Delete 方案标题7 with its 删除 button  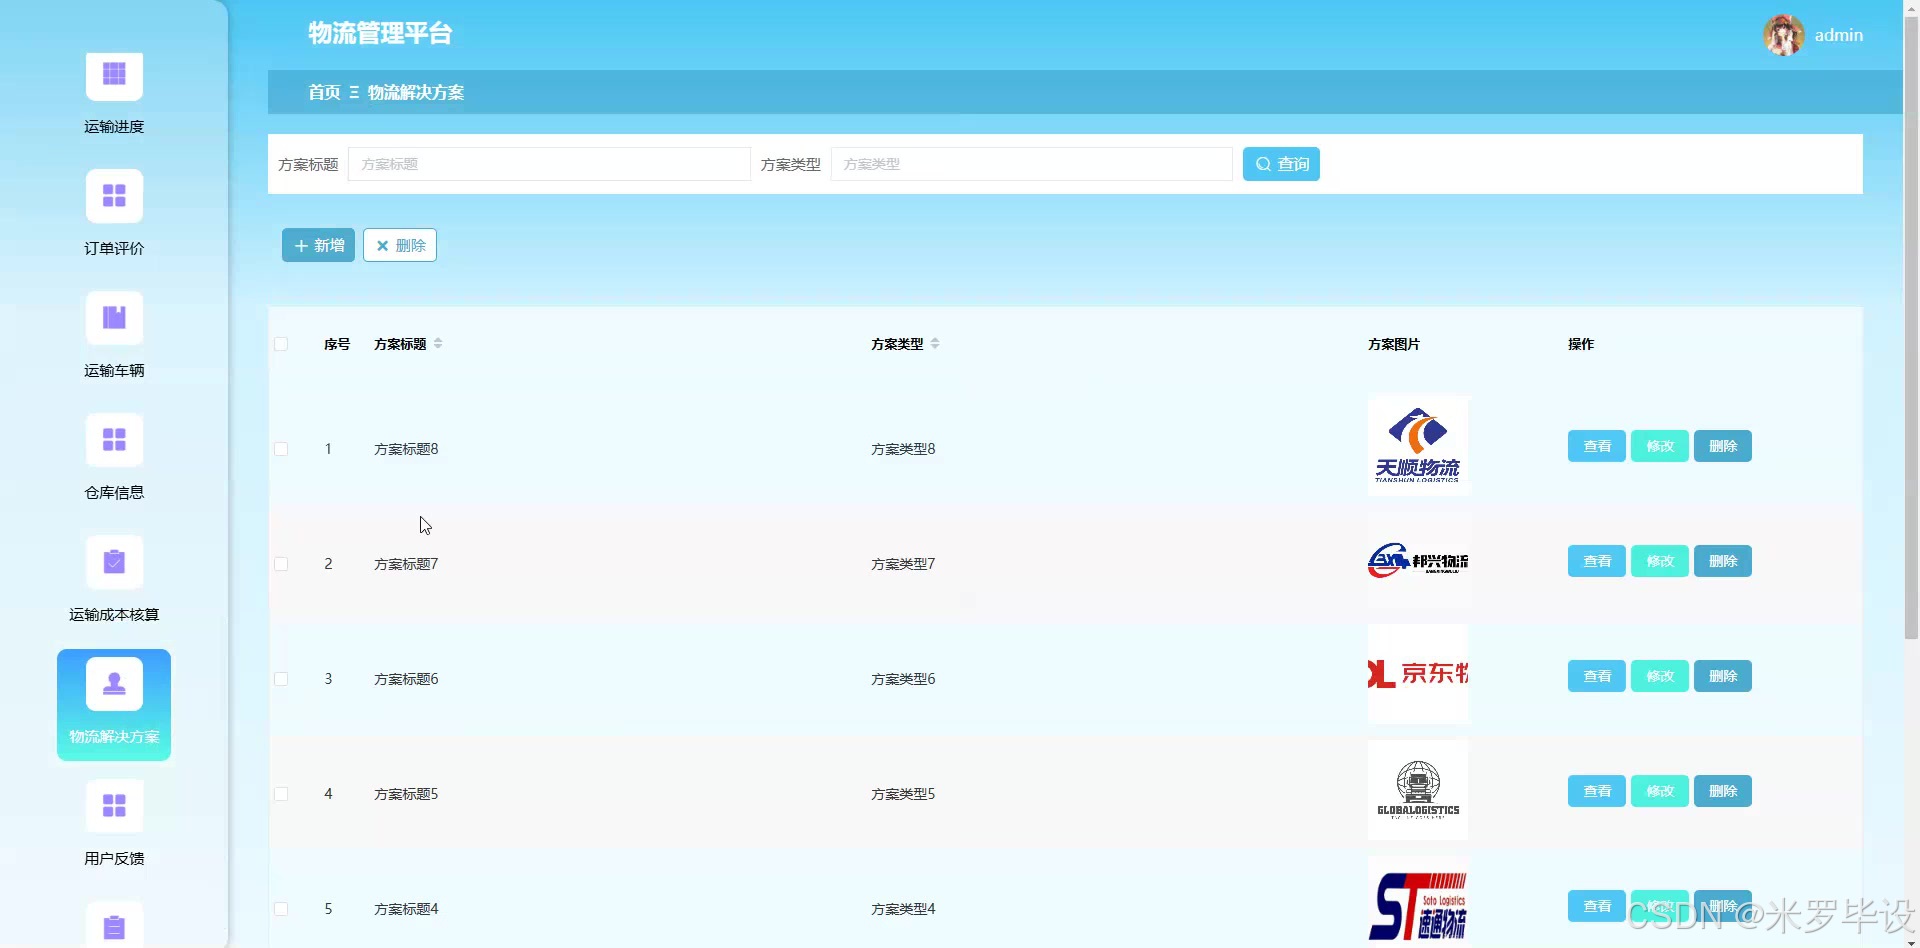pos(1723,561)
